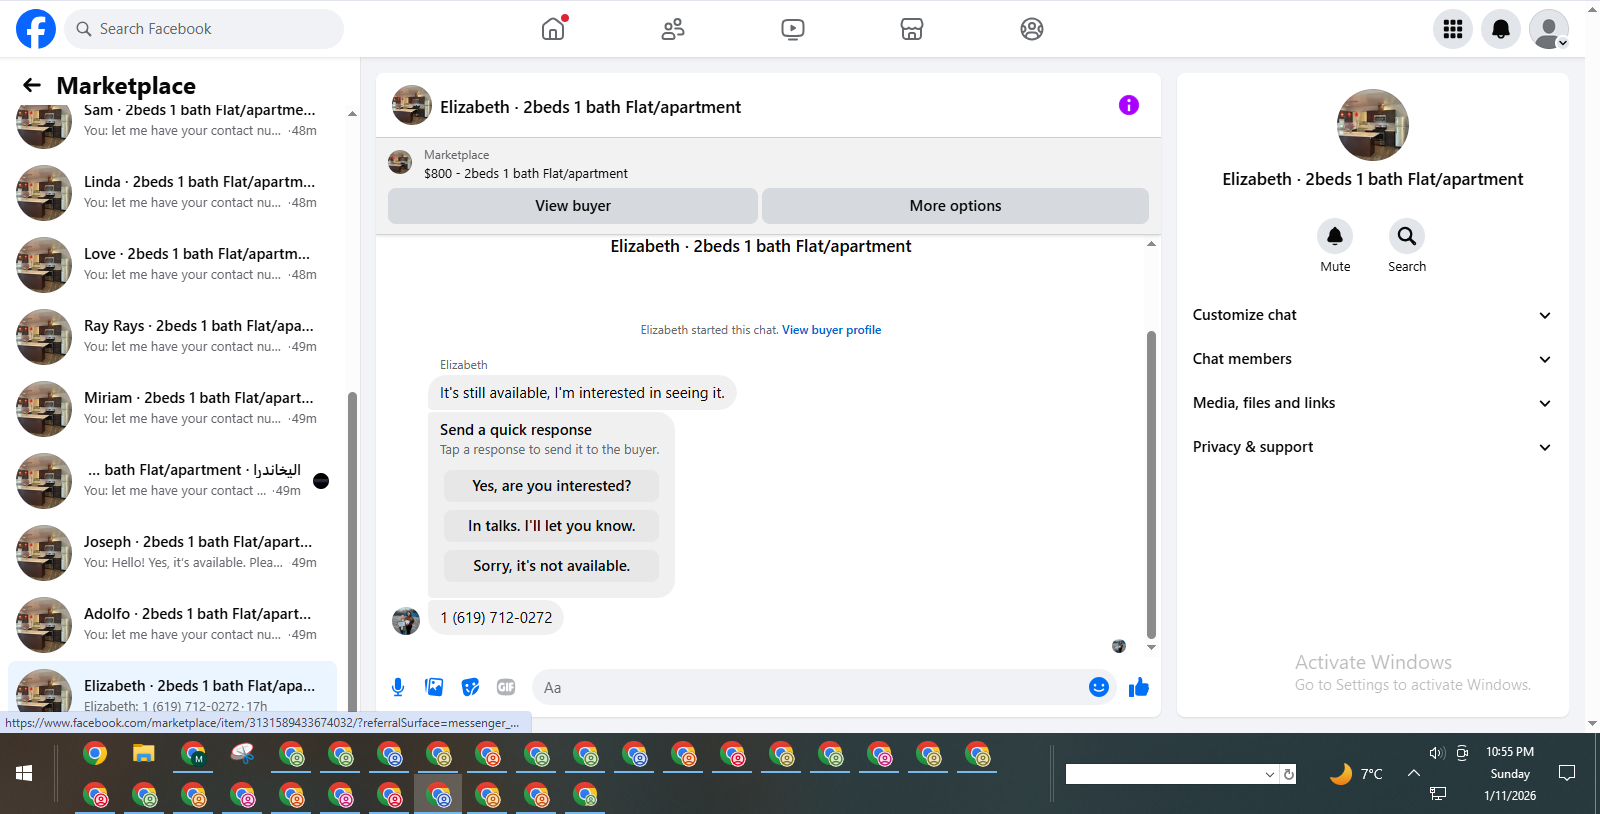The height and width of the screenshot is (814, 1600).
Task: Open the taskbar address dropdown arrow
Action: pyautogui.click(x=1269, y=774)
